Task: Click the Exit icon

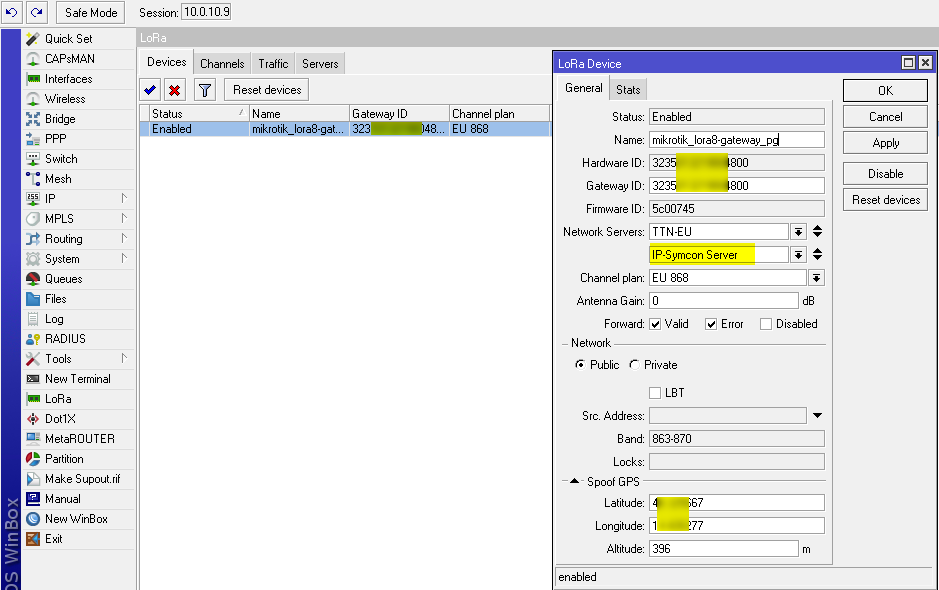Action: (33, 538)
